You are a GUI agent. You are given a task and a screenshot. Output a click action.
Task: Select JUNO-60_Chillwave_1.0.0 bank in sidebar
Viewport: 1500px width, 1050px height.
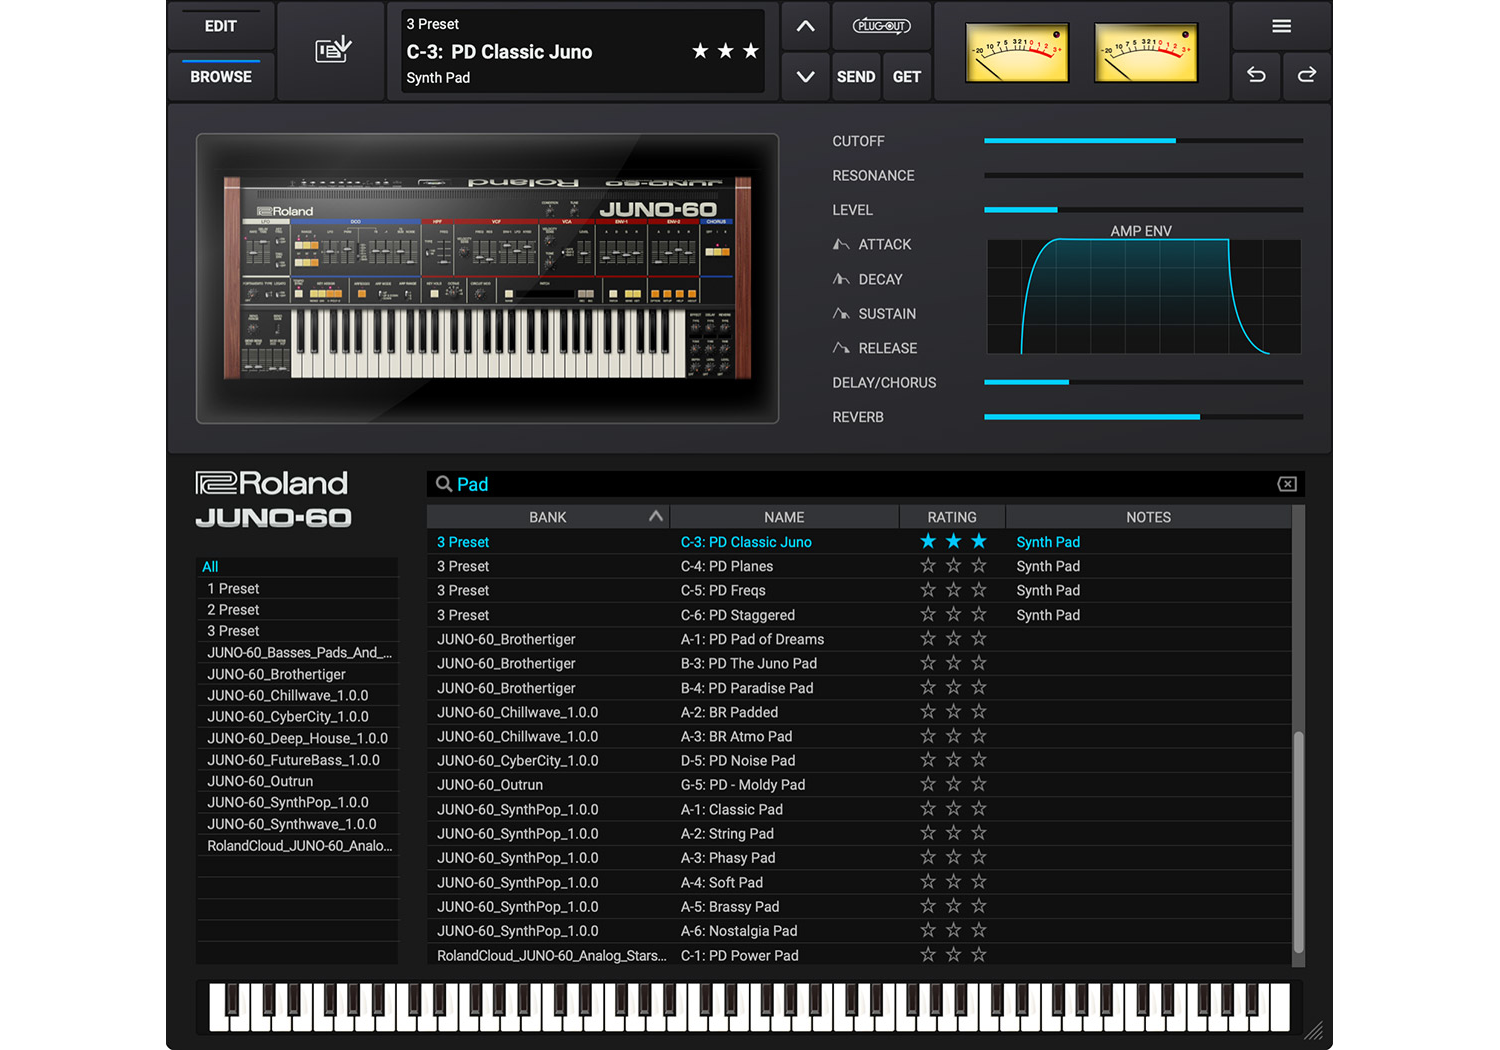(297, 695)
